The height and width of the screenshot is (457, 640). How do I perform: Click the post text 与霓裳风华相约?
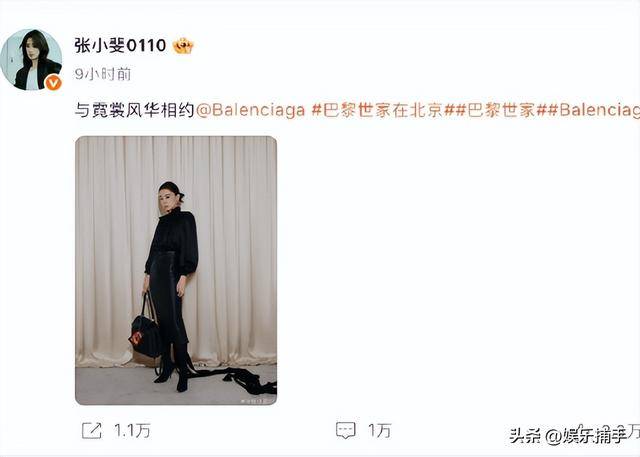coord(134,110)
